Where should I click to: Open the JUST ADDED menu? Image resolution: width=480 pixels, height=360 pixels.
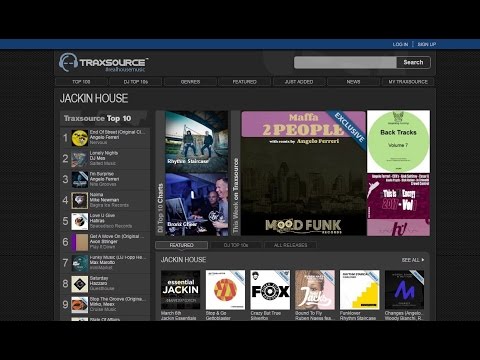(x=299, y=82)
